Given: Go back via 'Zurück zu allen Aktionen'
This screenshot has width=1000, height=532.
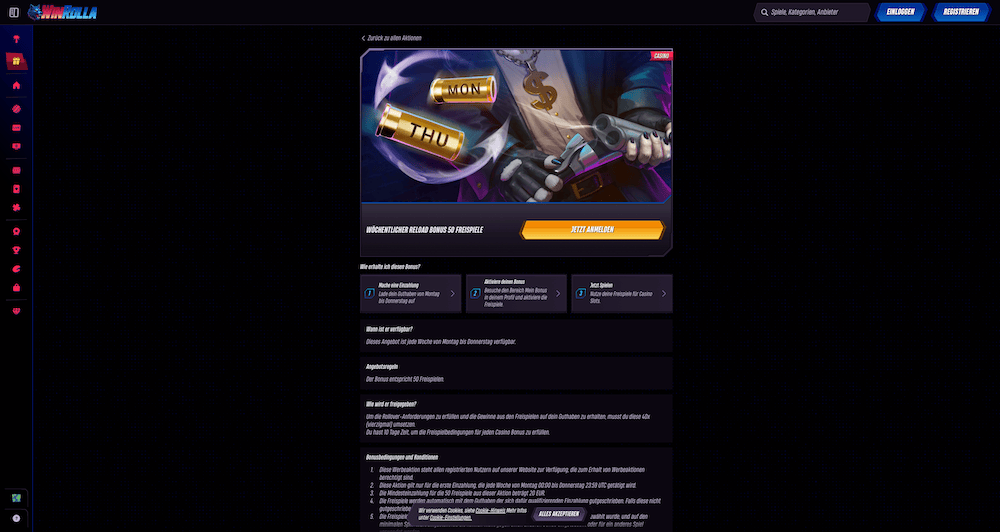Looking at the screenshot, I should pyautogui.click(x=391, y=38).
